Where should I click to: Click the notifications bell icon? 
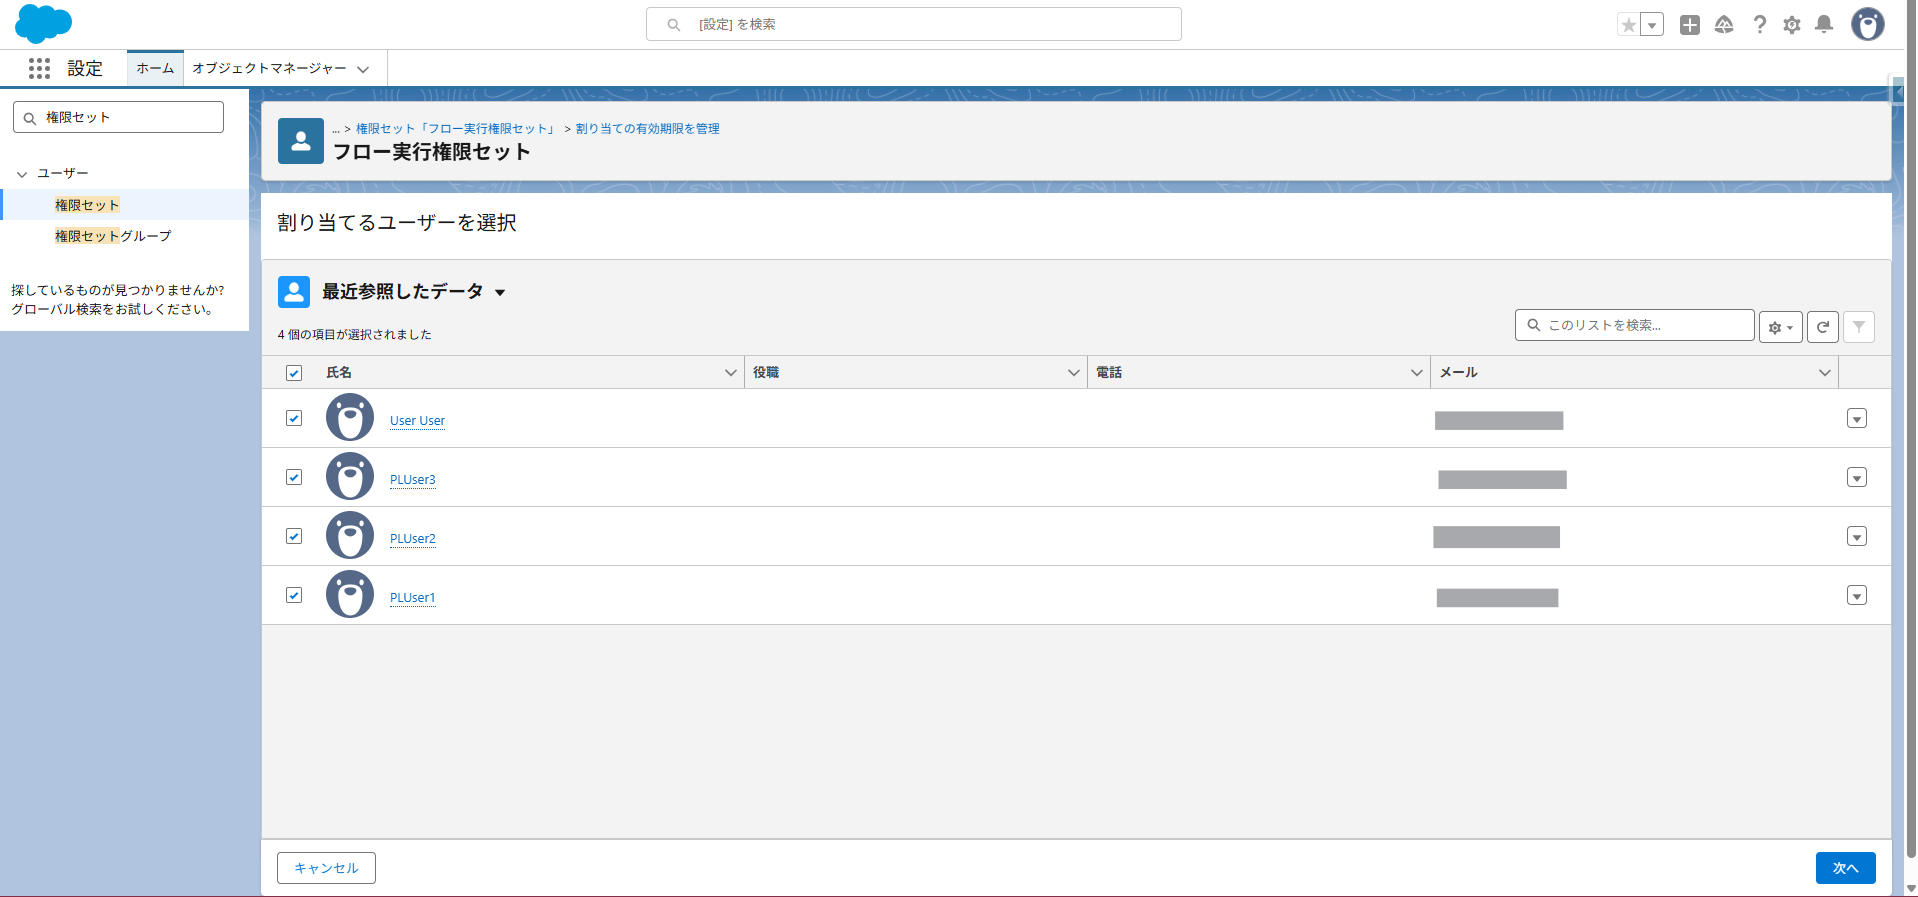pyautogui.click(x=1824, y=25)
